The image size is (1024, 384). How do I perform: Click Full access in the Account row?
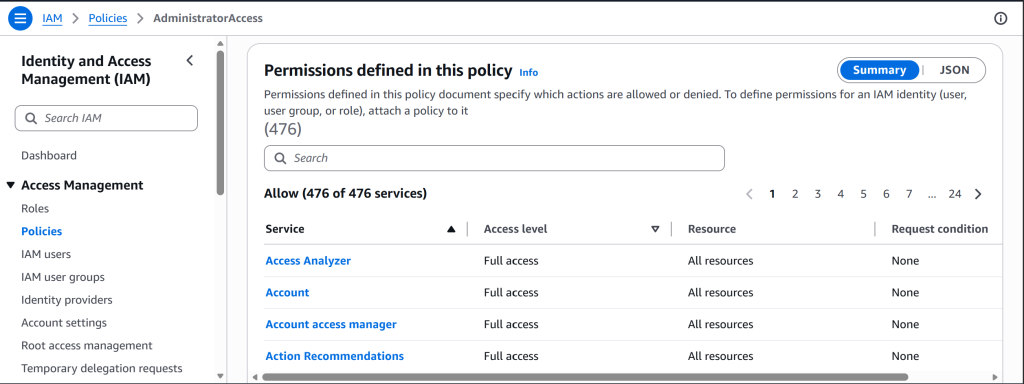511,293
